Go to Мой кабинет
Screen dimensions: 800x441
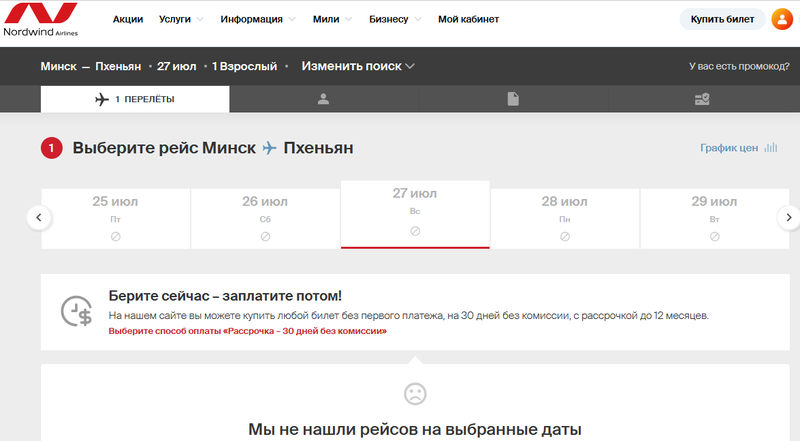468,20
